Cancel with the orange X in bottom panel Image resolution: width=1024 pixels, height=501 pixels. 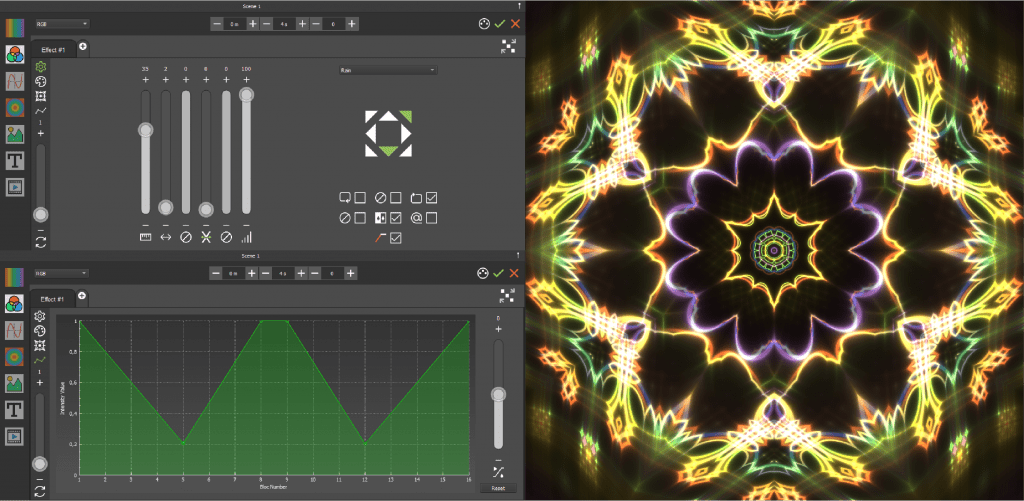click(x=516, y=273)
